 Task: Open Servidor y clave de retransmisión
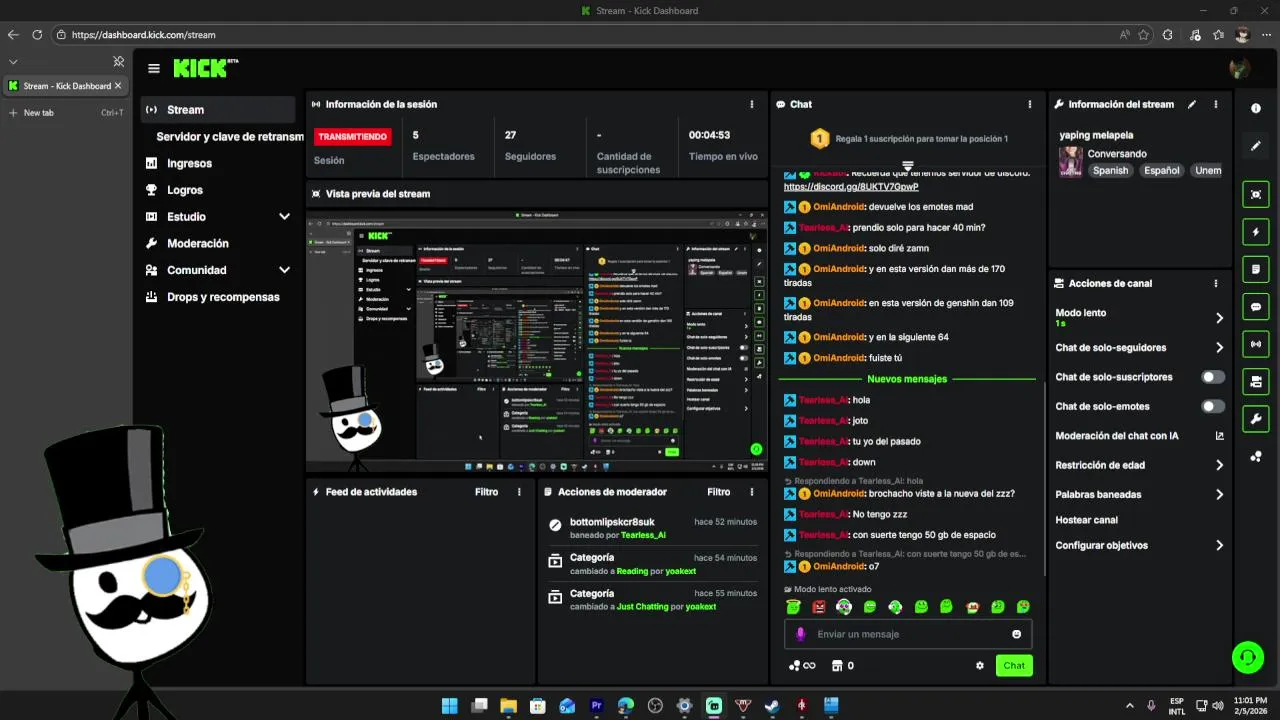coord(229,137)
